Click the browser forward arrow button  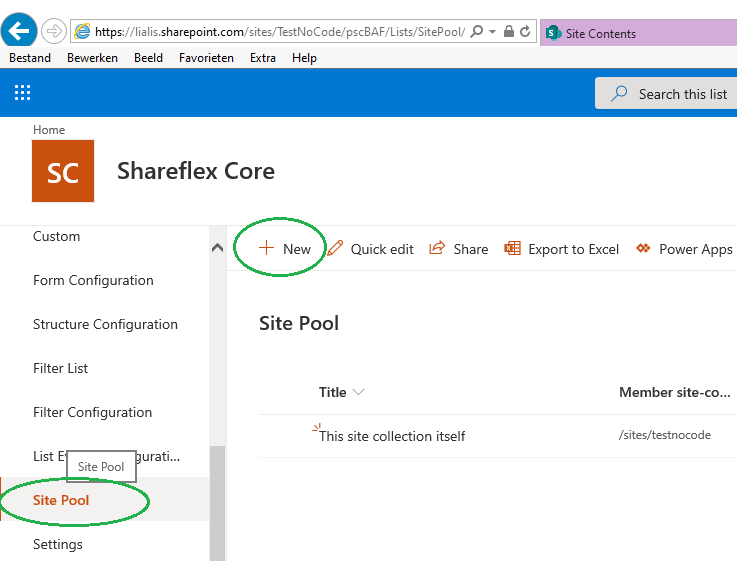click(54, 31)
